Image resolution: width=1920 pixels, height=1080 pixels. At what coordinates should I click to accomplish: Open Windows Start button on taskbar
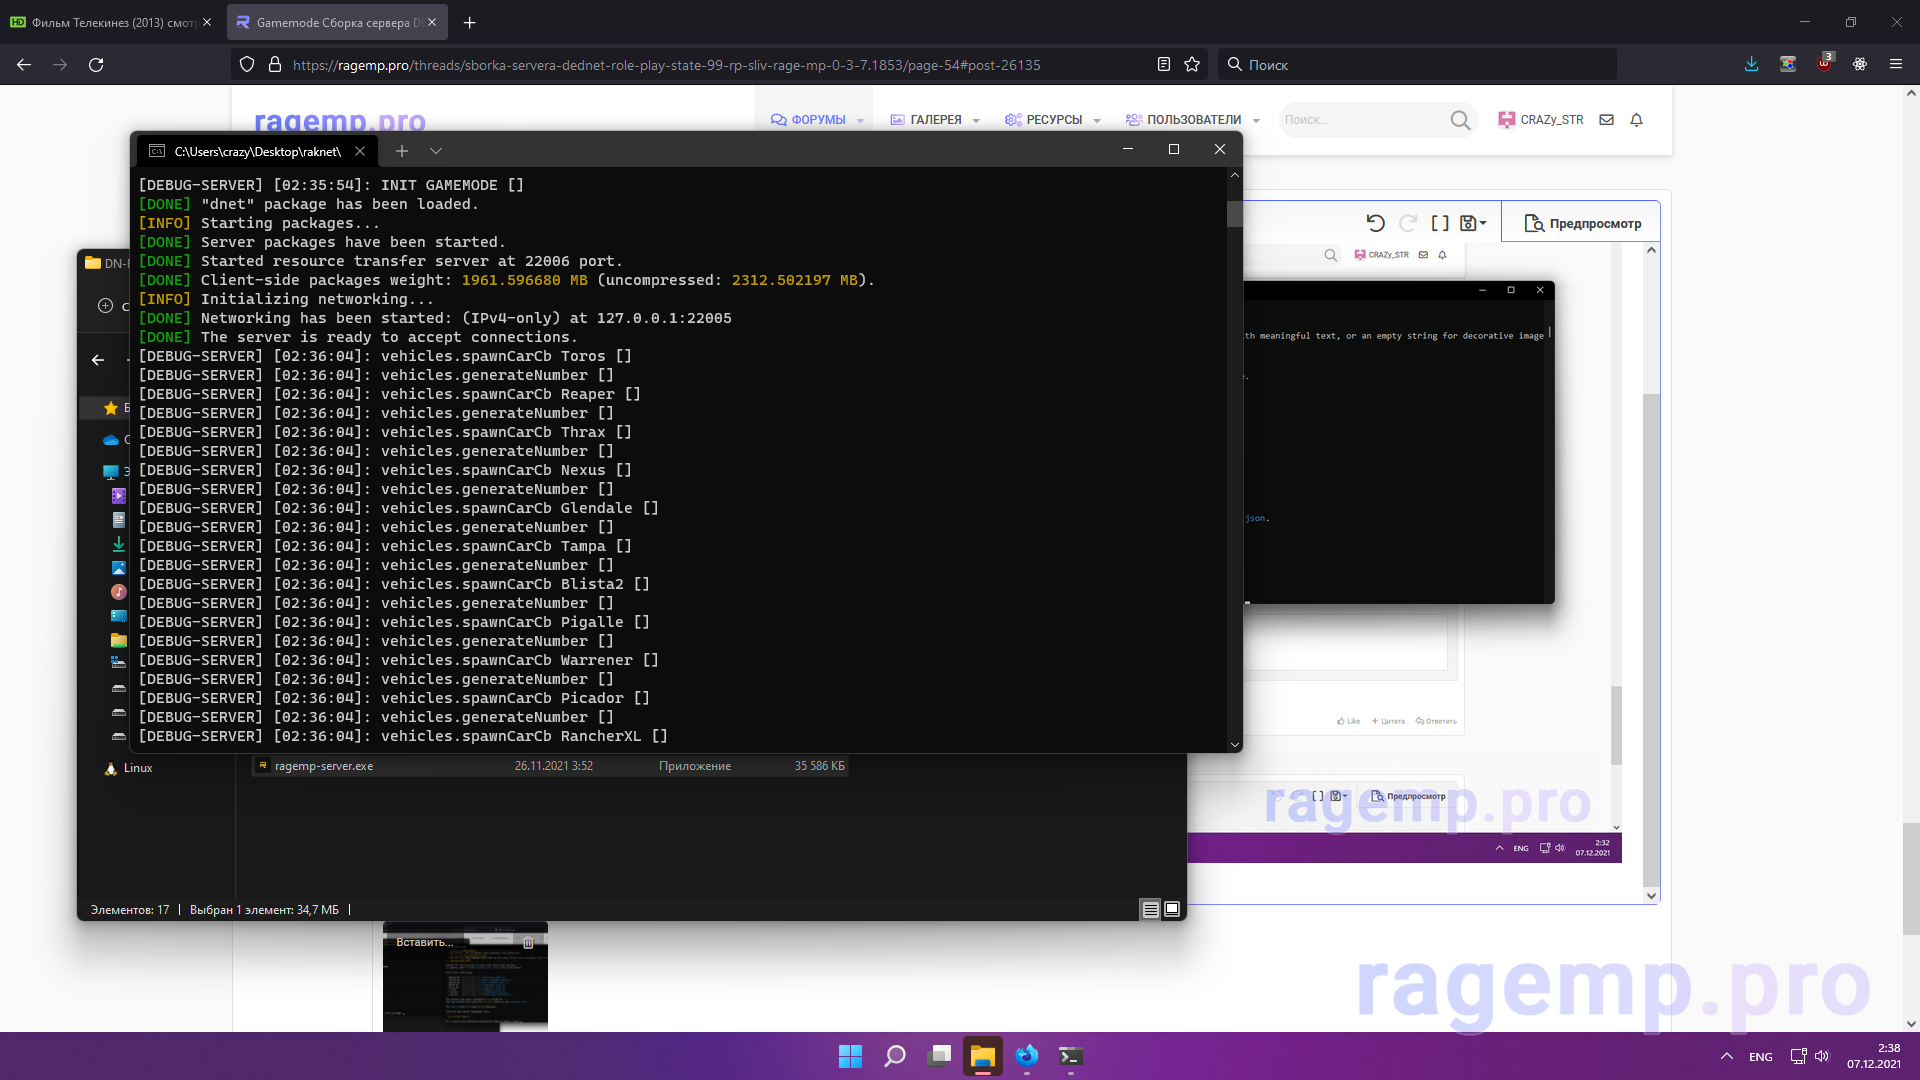pos(850,1056)
